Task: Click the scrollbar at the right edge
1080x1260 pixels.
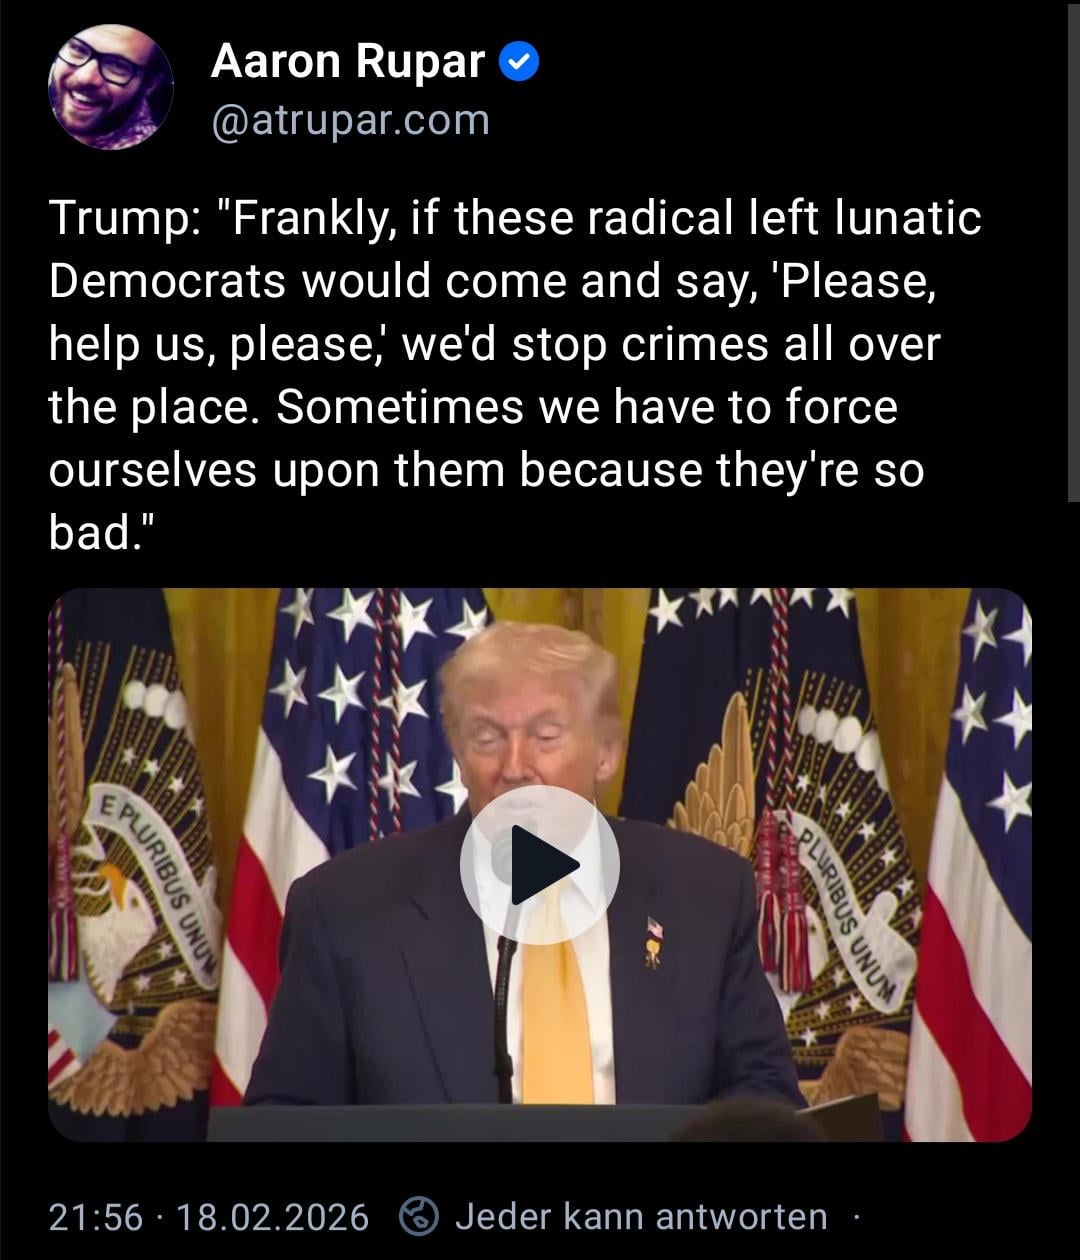Action: pyautogui.click(x=1073, y=250)
